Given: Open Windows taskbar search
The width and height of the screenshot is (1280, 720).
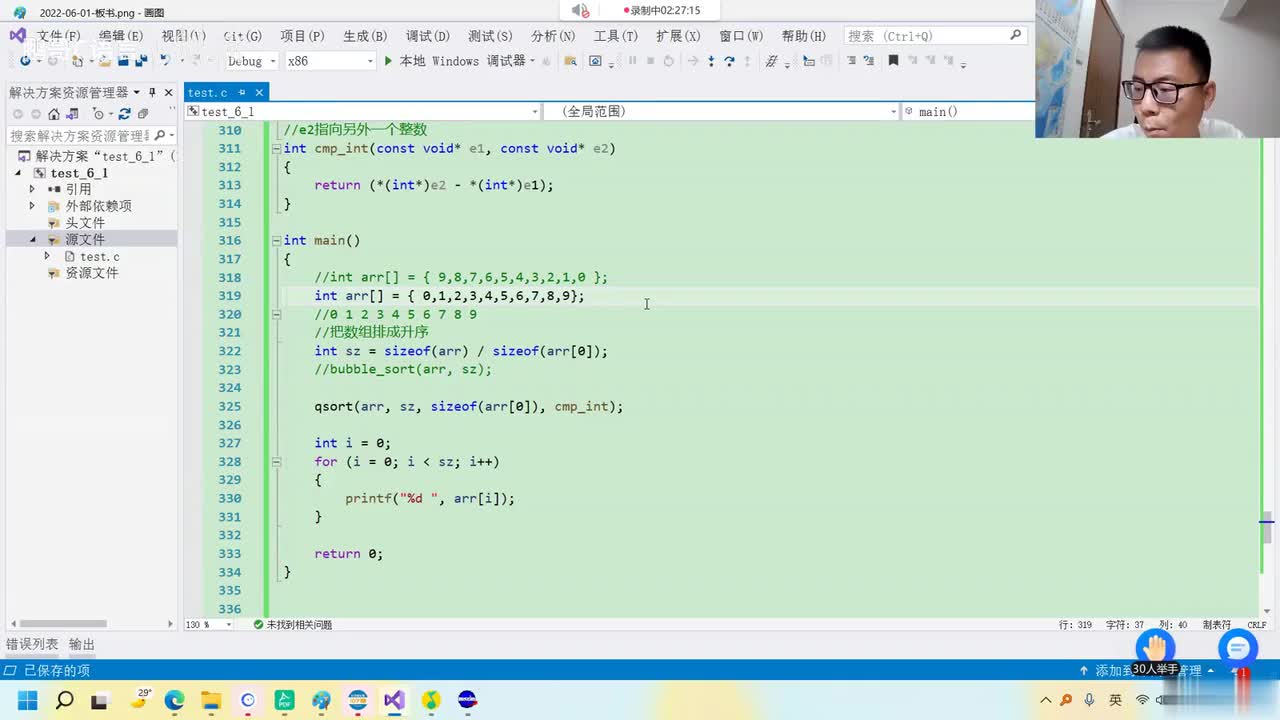Looking at the screenshot, I should [x=64, y=700].
